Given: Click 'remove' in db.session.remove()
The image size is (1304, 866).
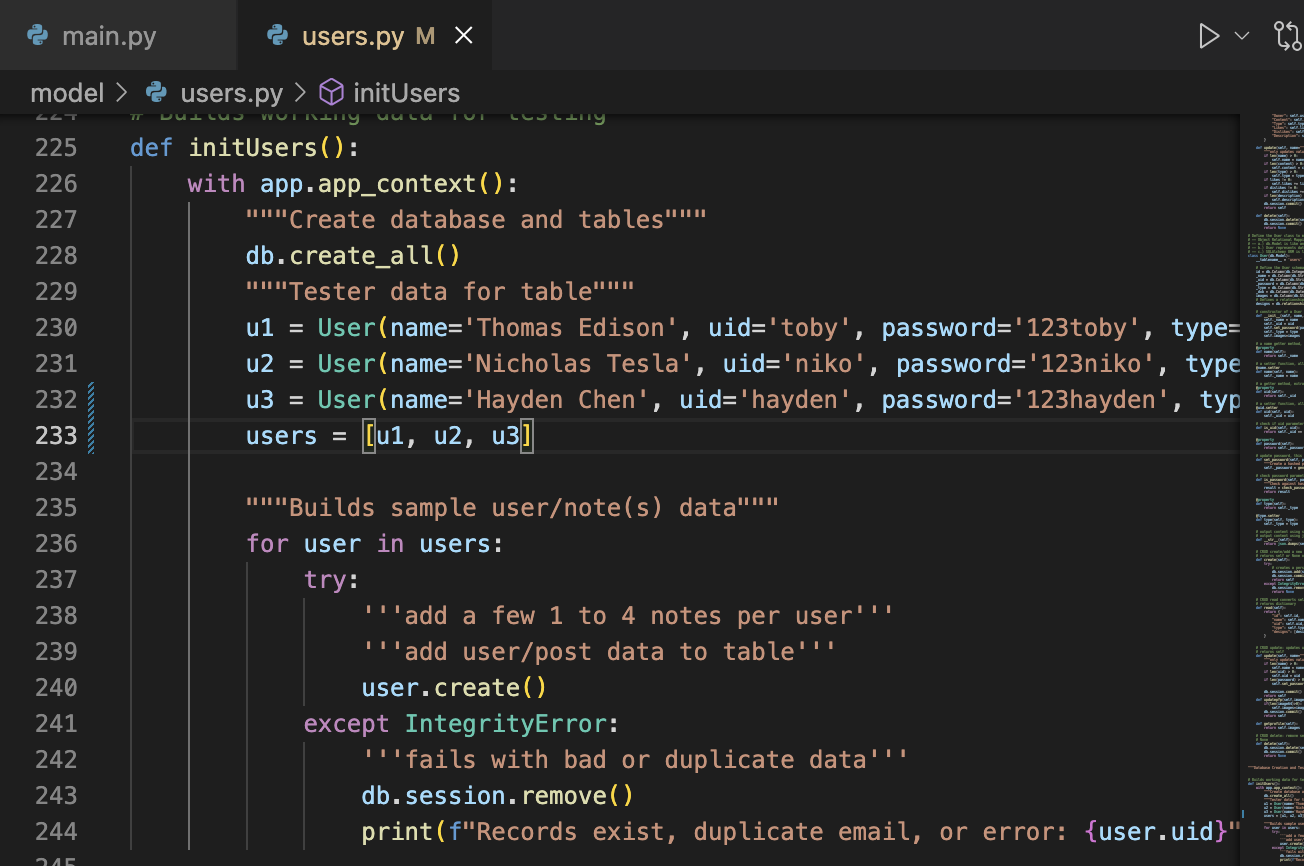Looking at the screenshot, I should (563, 796).
